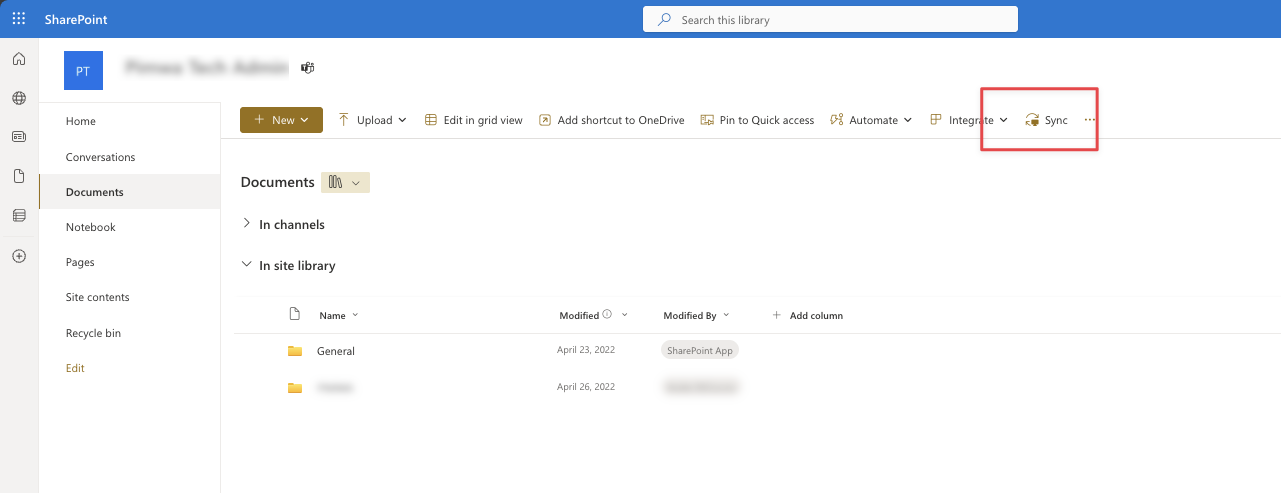Open Notebook in site navigation
Viewport: 1281px width, 493px height.
click(x=91, y=227)
